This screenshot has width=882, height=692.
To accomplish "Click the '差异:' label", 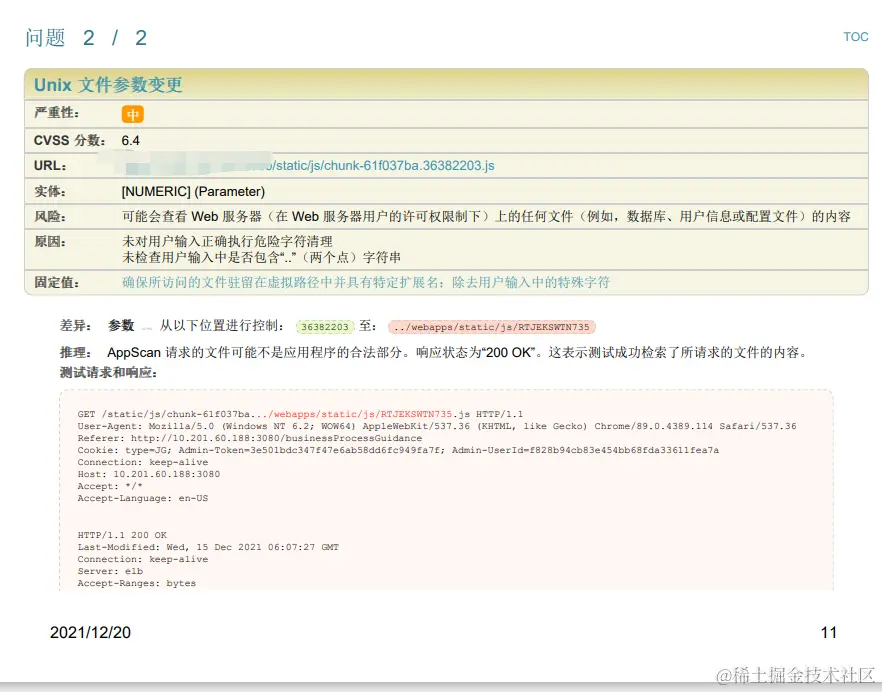I will [x=76, y=325].
